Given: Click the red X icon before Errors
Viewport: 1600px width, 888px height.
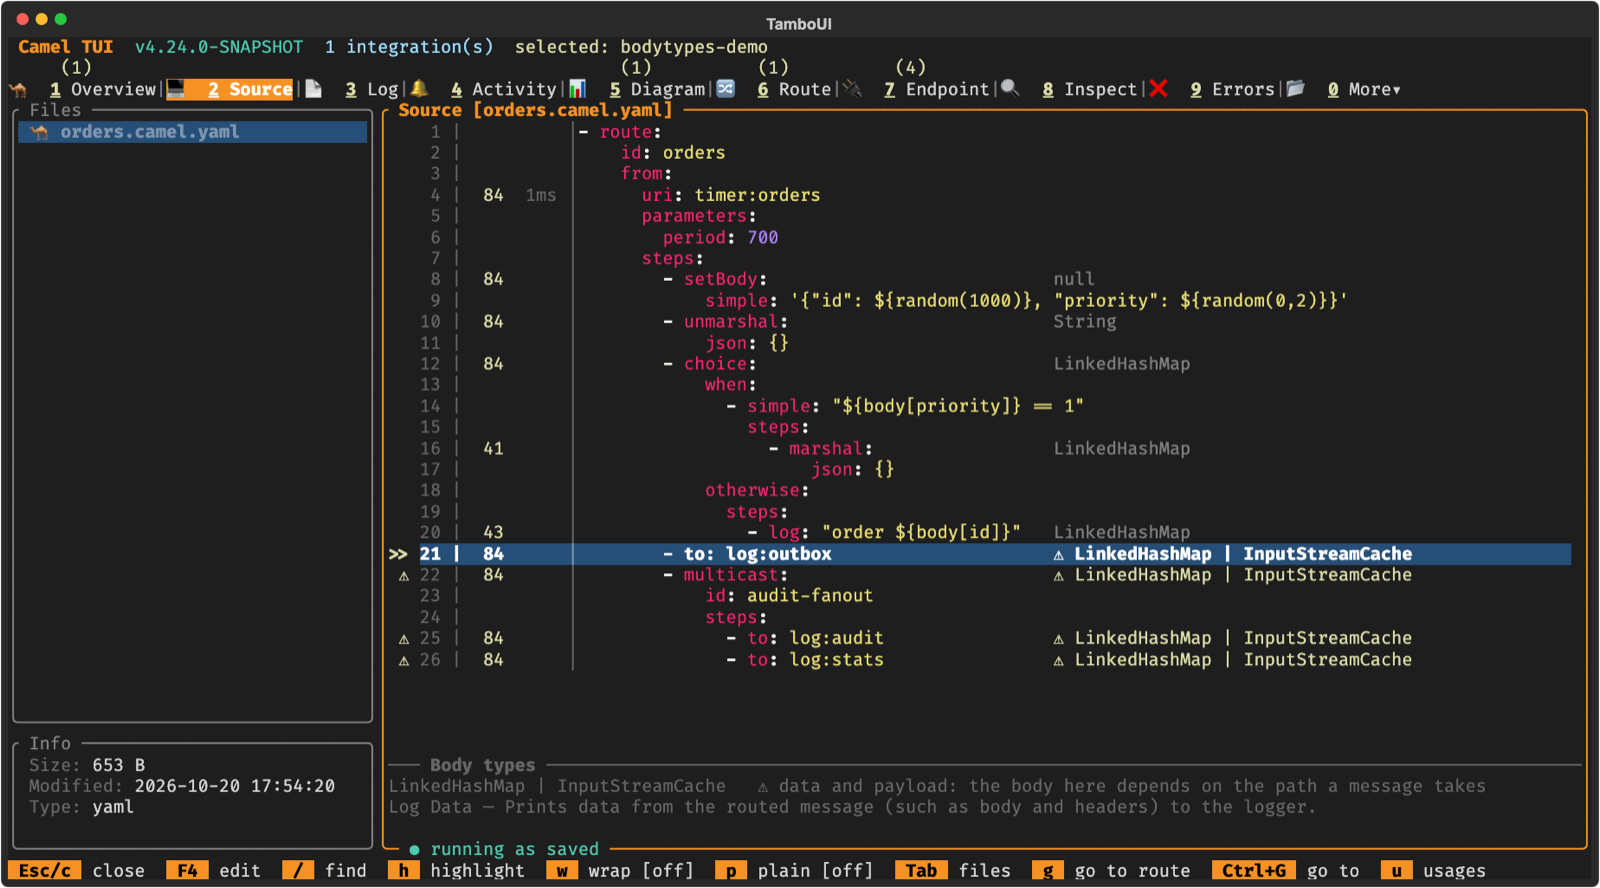Looking at the screenshot, I should click(x=1158, y=89).
